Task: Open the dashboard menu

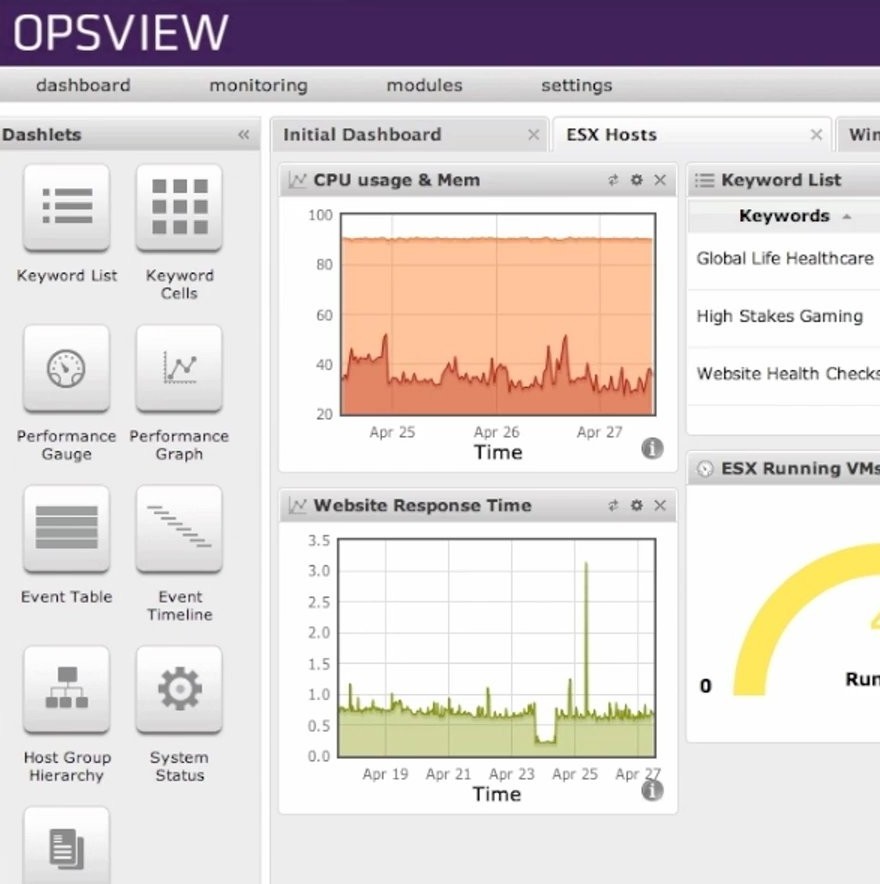Action: click(83, 85)
